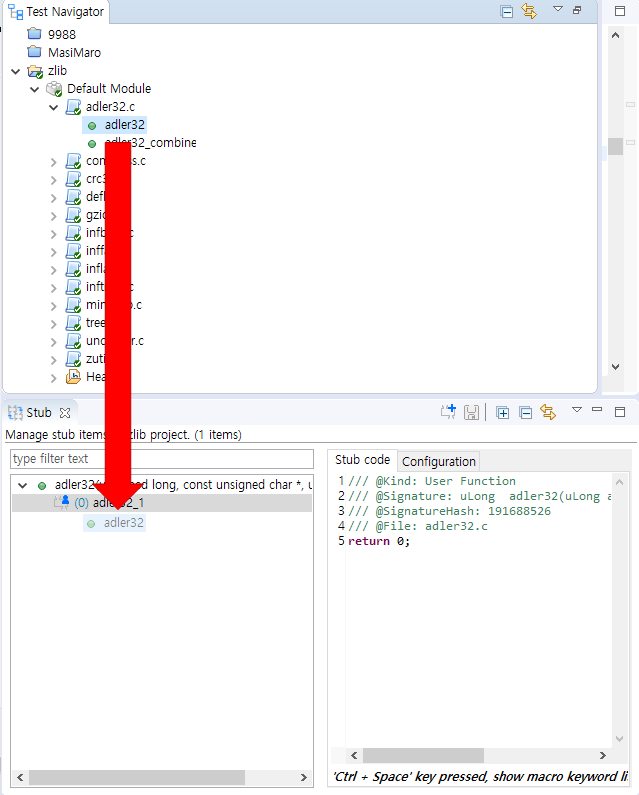Open Stub view menu triangle

577,410
